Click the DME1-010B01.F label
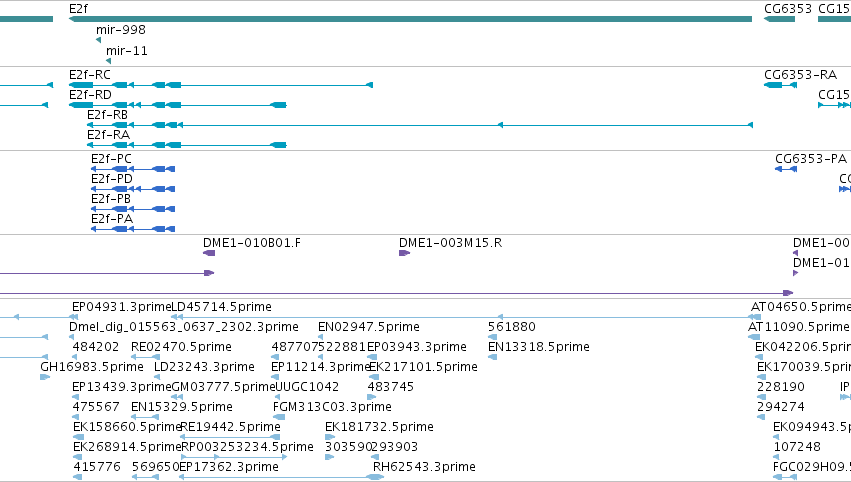 [x=252, y=243]
